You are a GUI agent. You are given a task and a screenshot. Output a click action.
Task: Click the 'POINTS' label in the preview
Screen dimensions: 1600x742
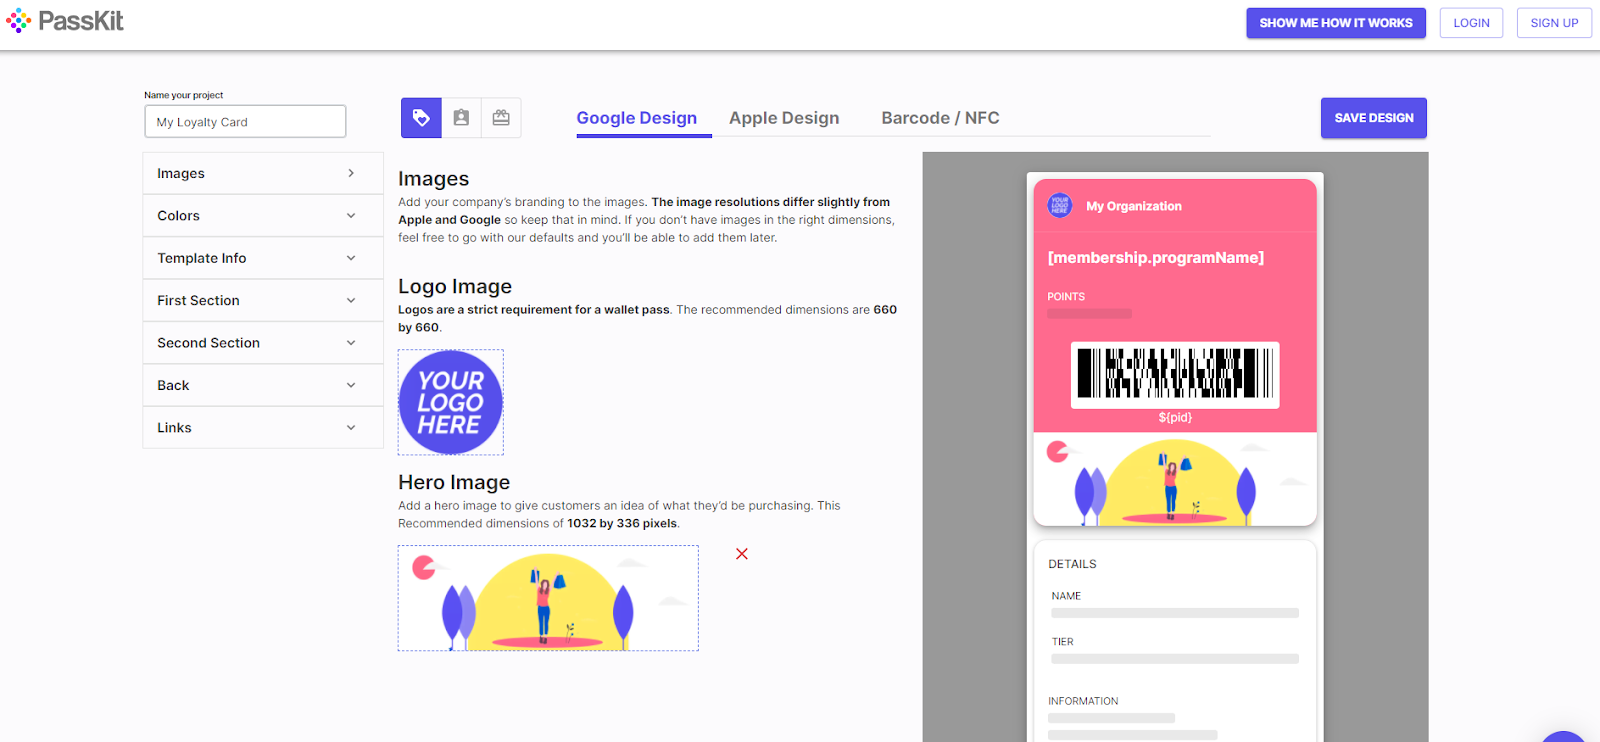click(x=1066, y=297)
